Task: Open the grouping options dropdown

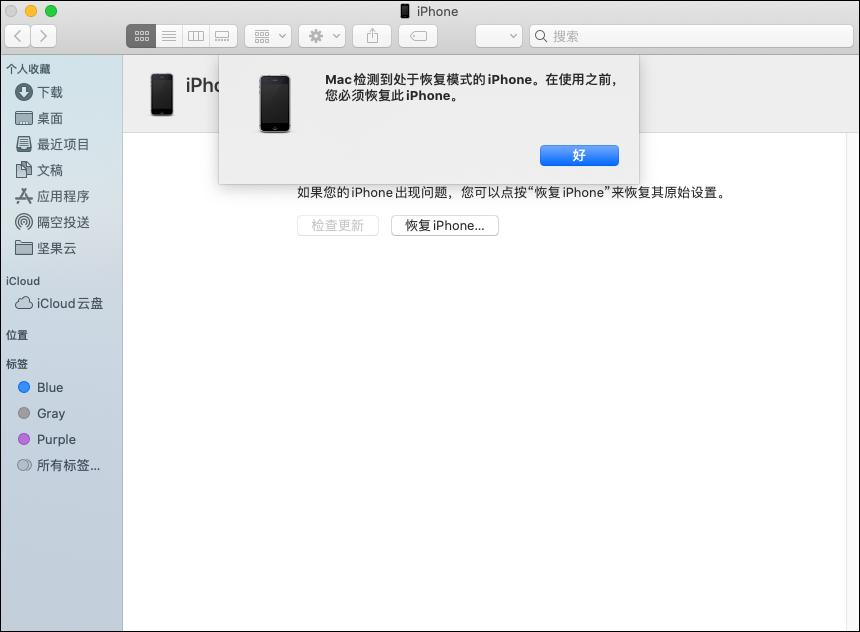Action: coord(266,36)
